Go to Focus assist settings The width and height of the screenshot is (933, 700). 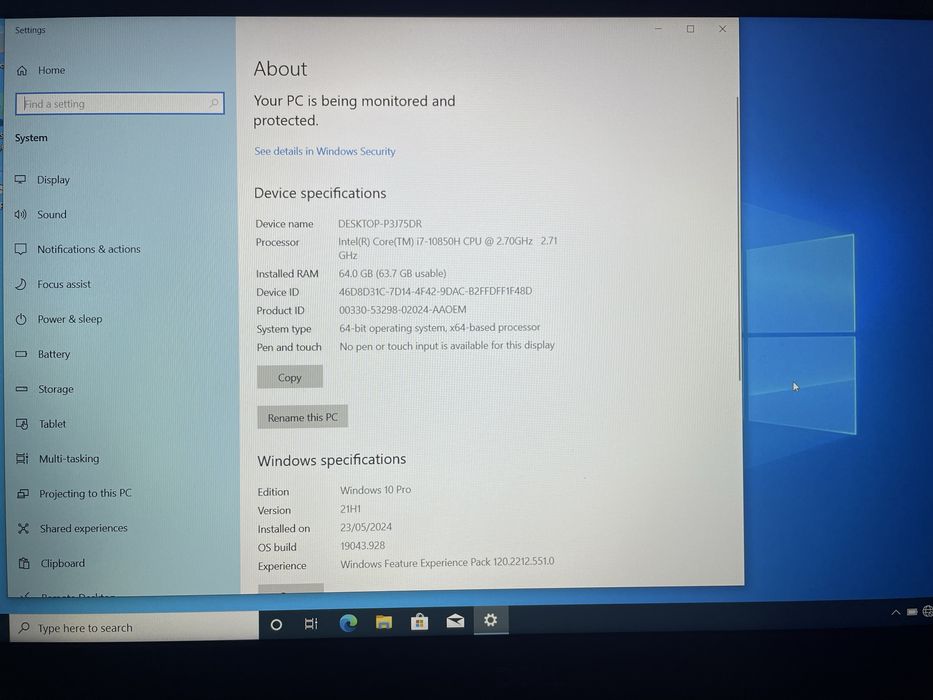point(64,285)
